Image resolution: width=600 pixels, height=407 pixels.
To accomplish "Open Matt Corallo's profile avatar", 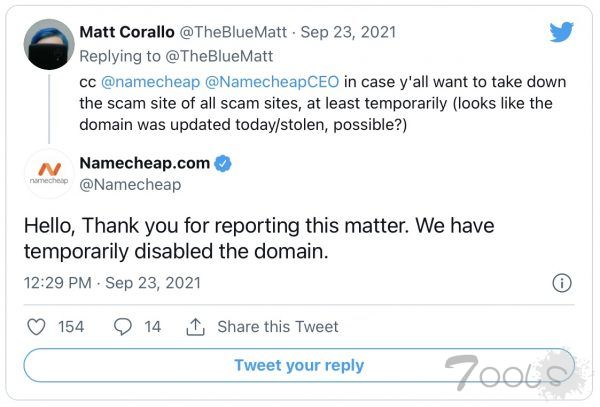I will tap(49, 44).
